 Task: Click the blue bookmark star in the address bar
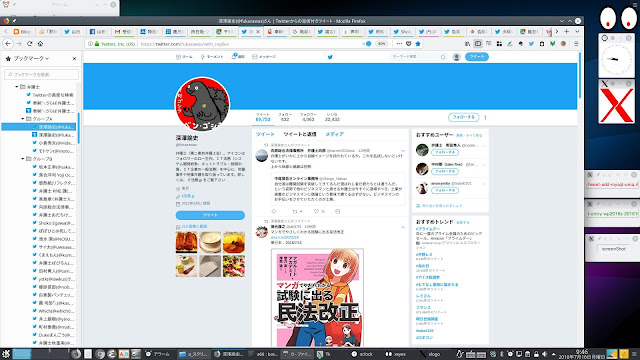coord(418,44)
